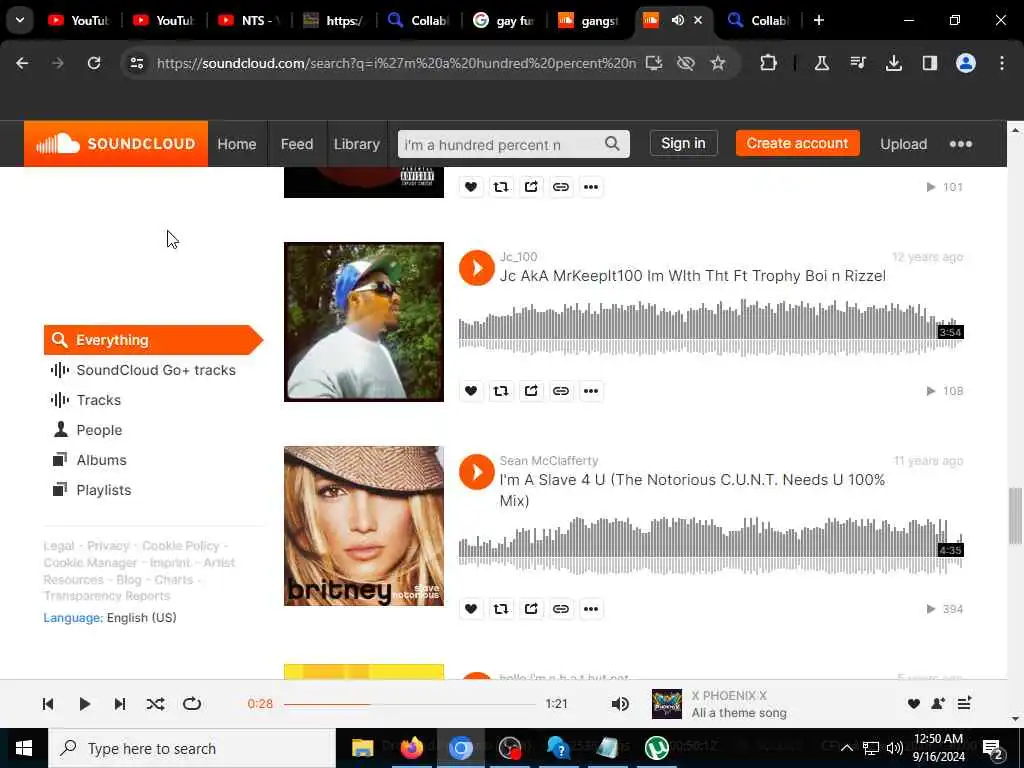1024x768 pixels.
Task: Click the SoundCloud logo
Action: [116, 144]
